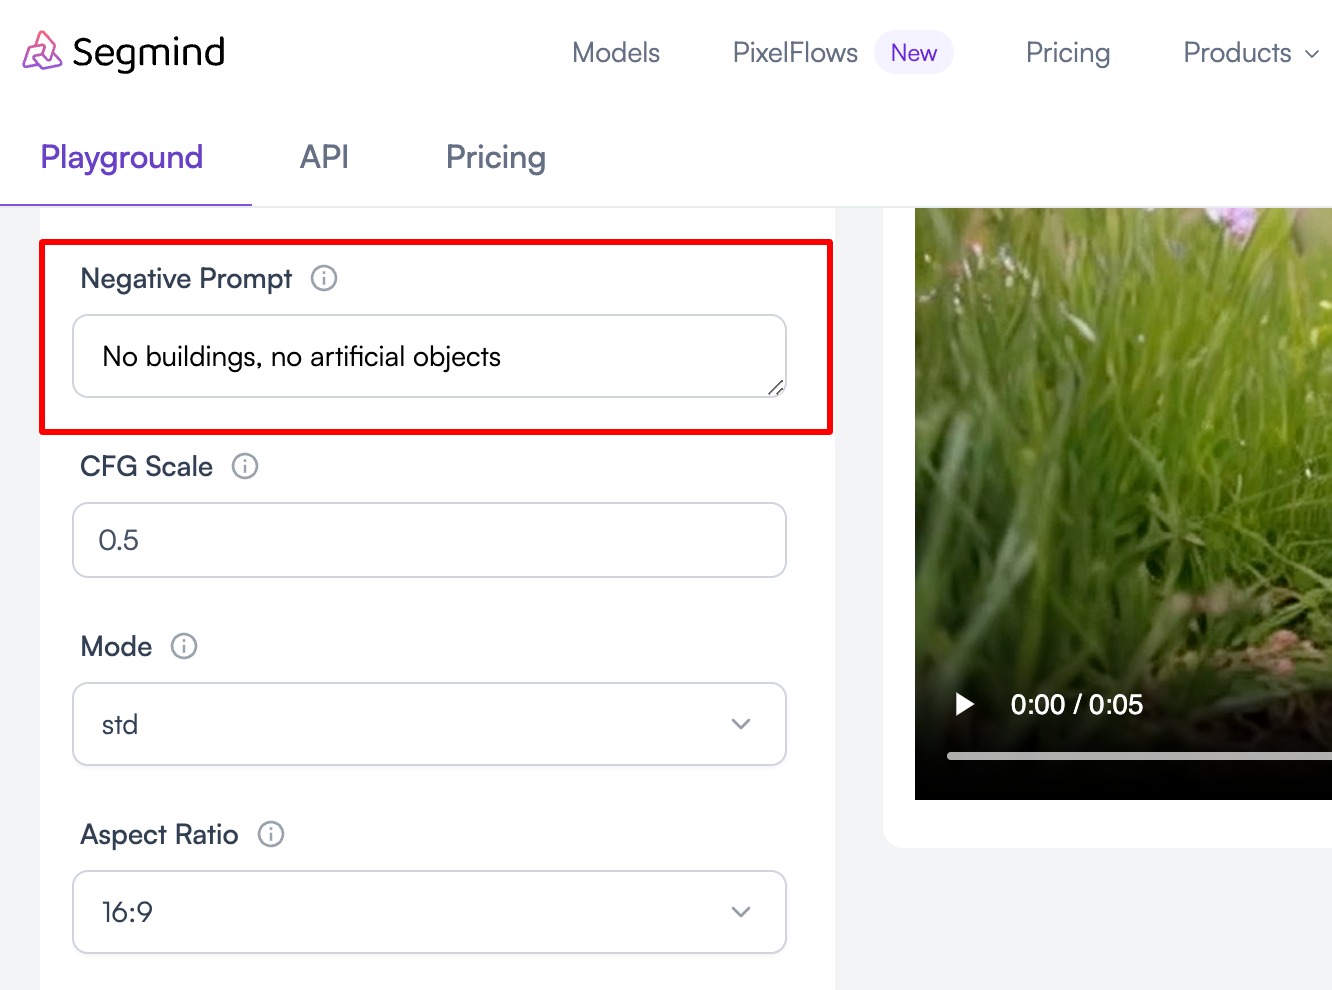Show info icon next to Mode
This screenshot has height=990, width=1332.
184,646
